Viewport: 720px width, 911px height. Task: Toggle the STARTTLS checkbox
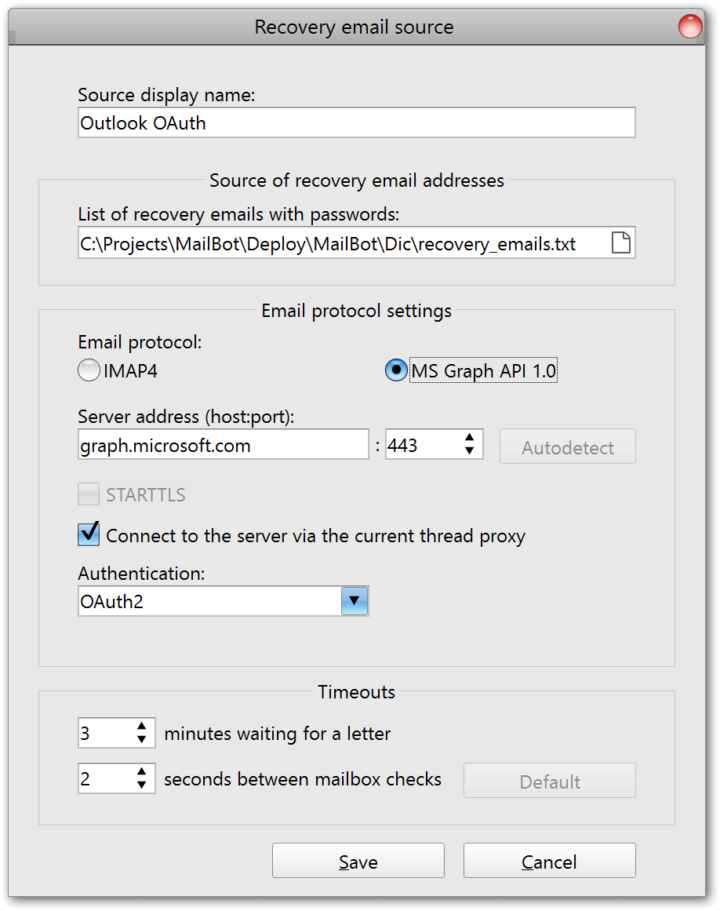pyautogui.click(x=88, y=493)
